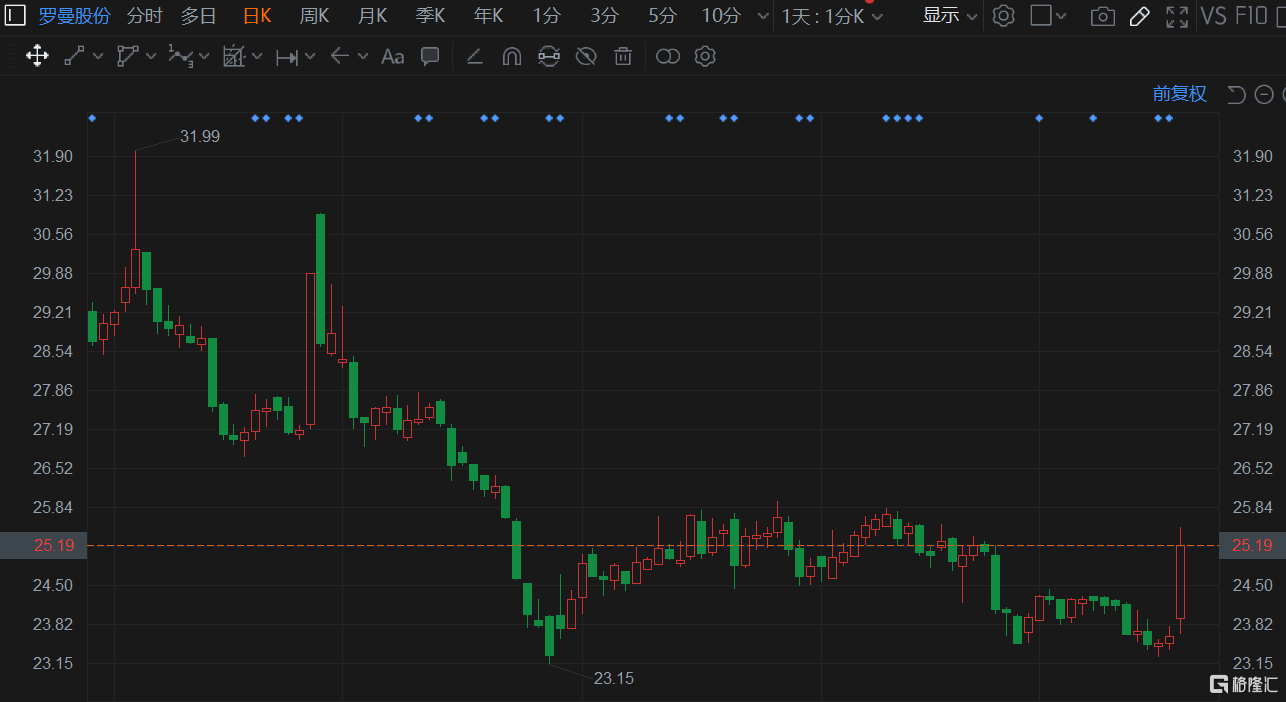Image resolution: width=1286 pixels, height=702 pixels.
Task: Expand the ruler measurement tool options
Action: point(257,57)
